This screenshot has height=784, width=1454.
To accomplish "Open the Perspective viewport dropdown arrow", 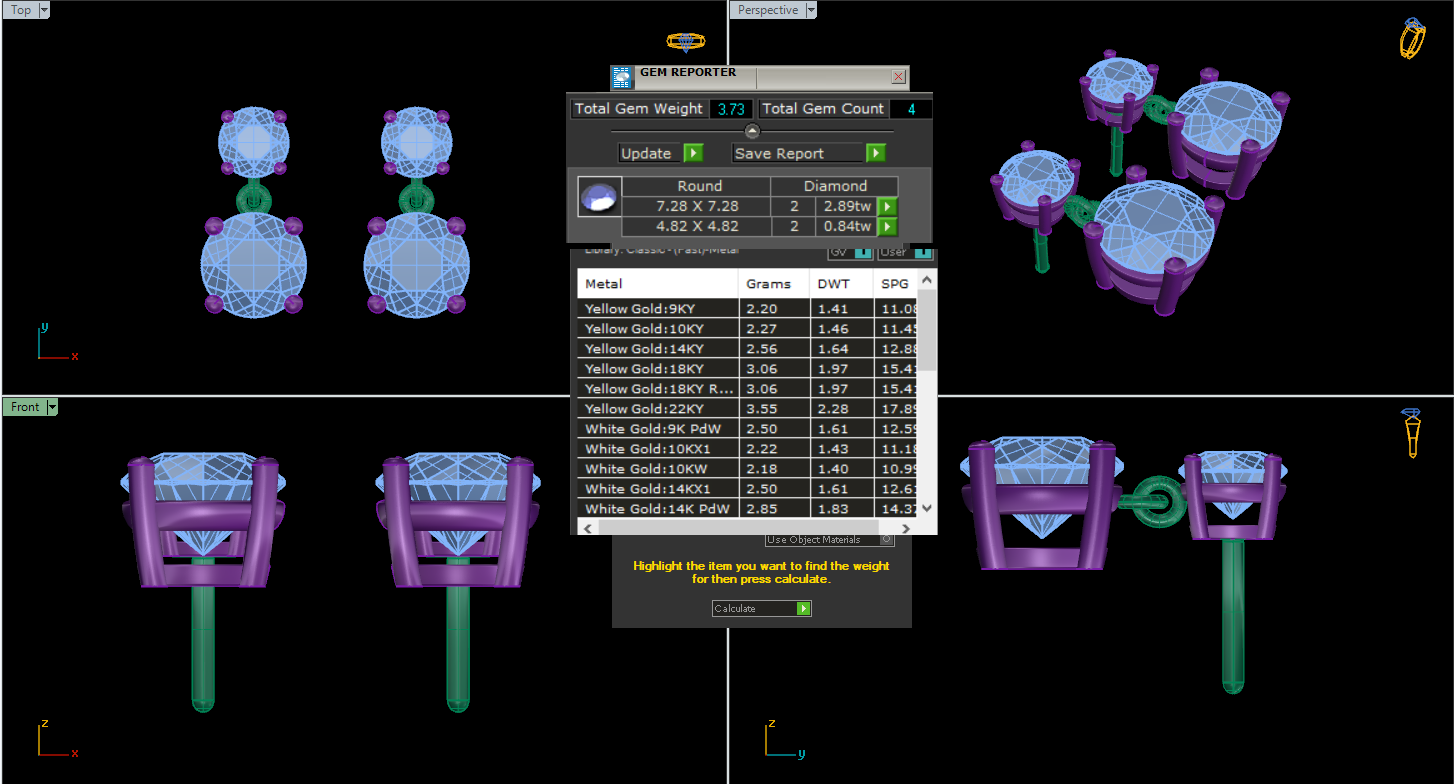I will coord(811,10).
